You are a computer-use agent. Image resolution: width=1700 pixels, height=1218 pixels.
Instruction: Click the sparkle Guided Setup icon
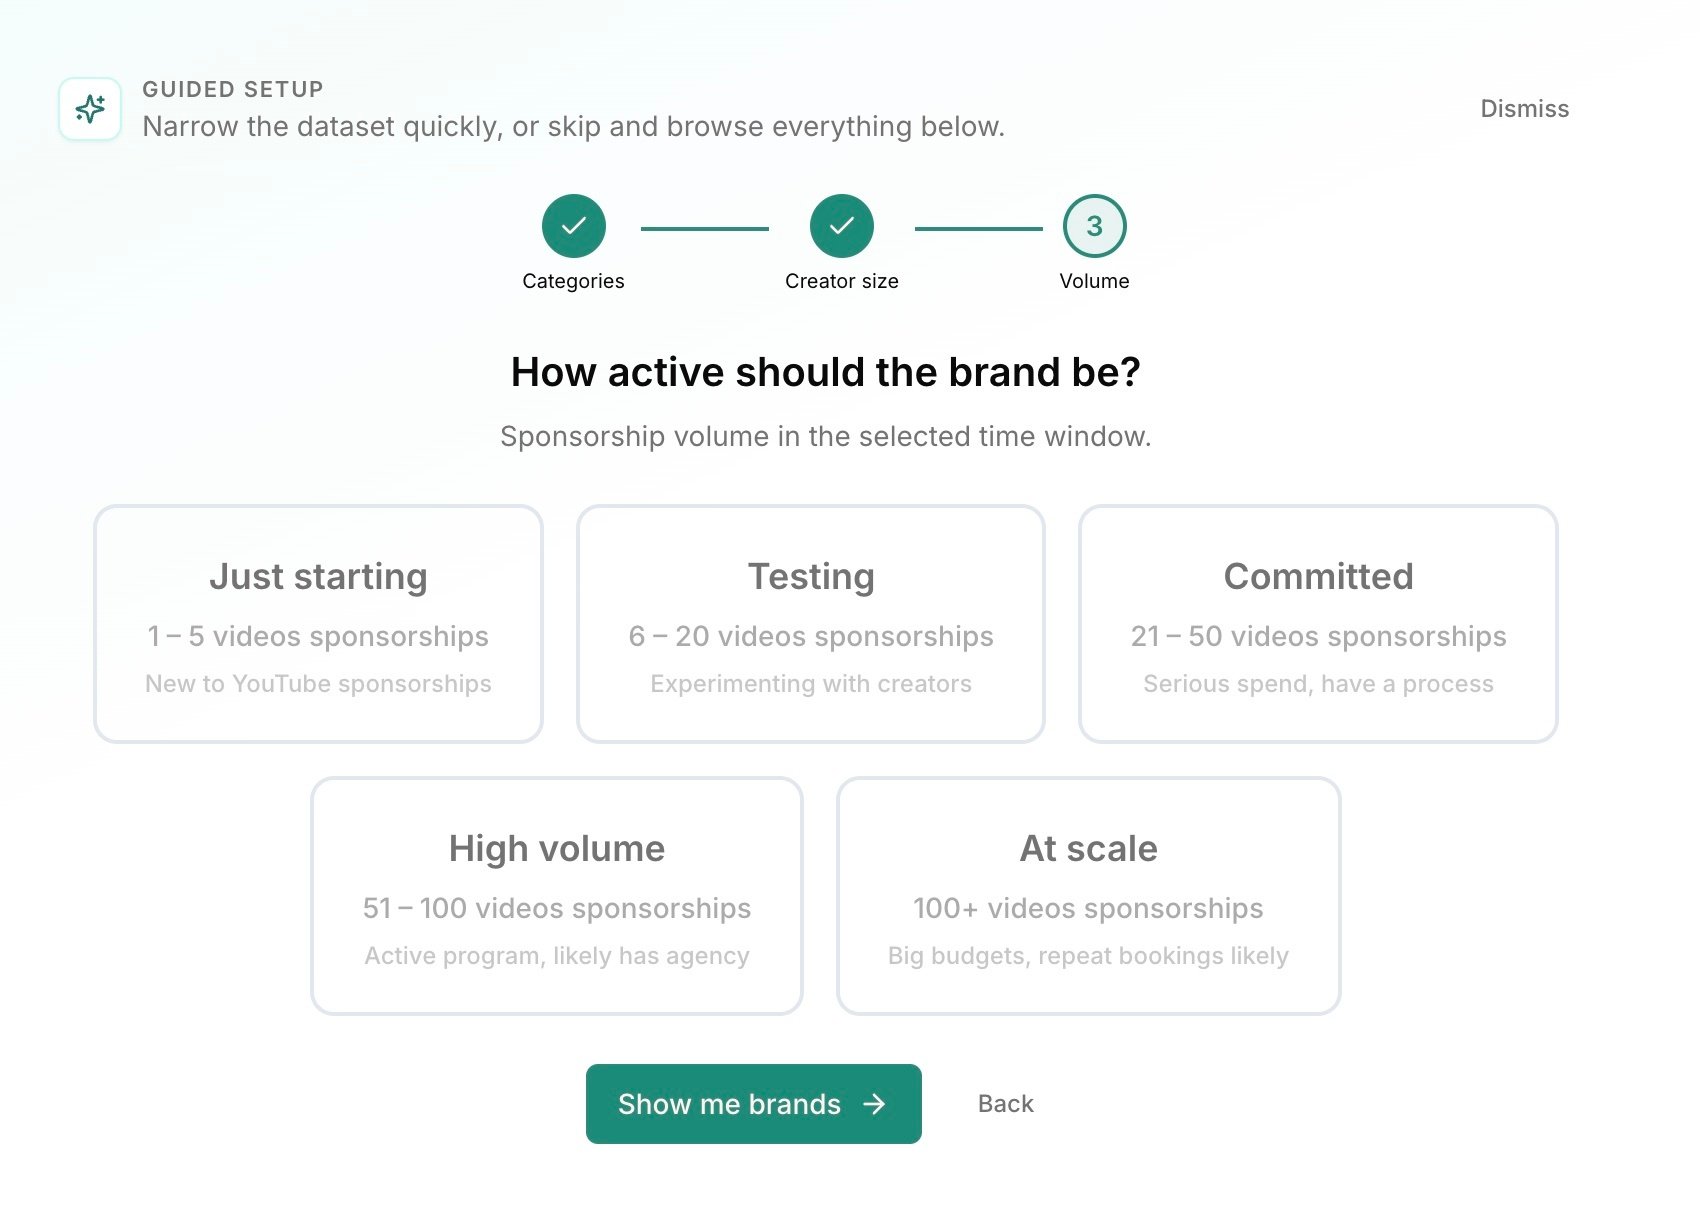tap(90, 109)
